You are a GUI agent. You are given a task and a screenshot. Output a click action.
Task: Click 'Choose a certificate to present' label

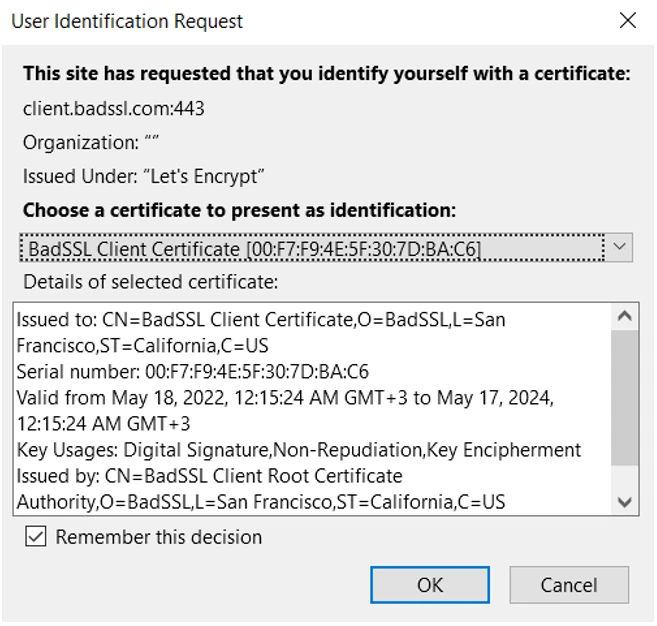(x=239, y=211)
